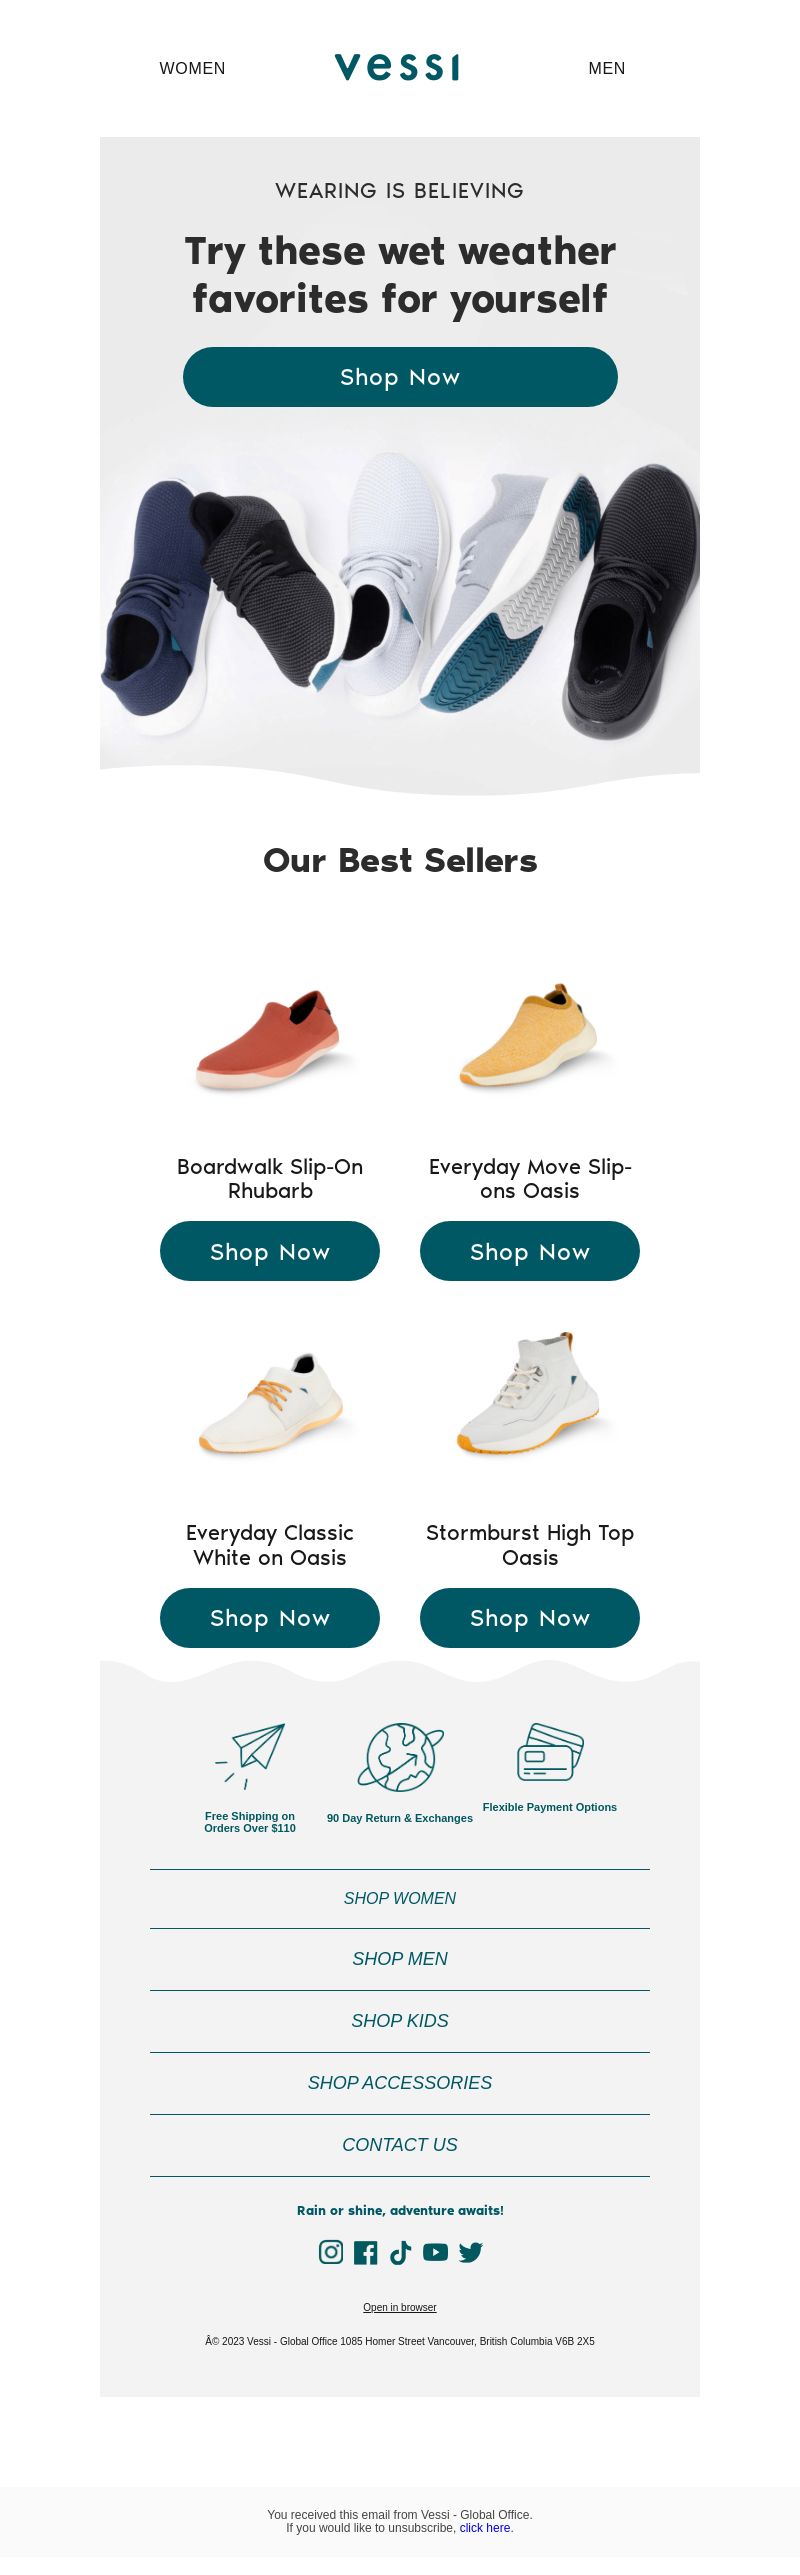Click the hero Shop Now button
800x2575 pixels.
[400, 377]
